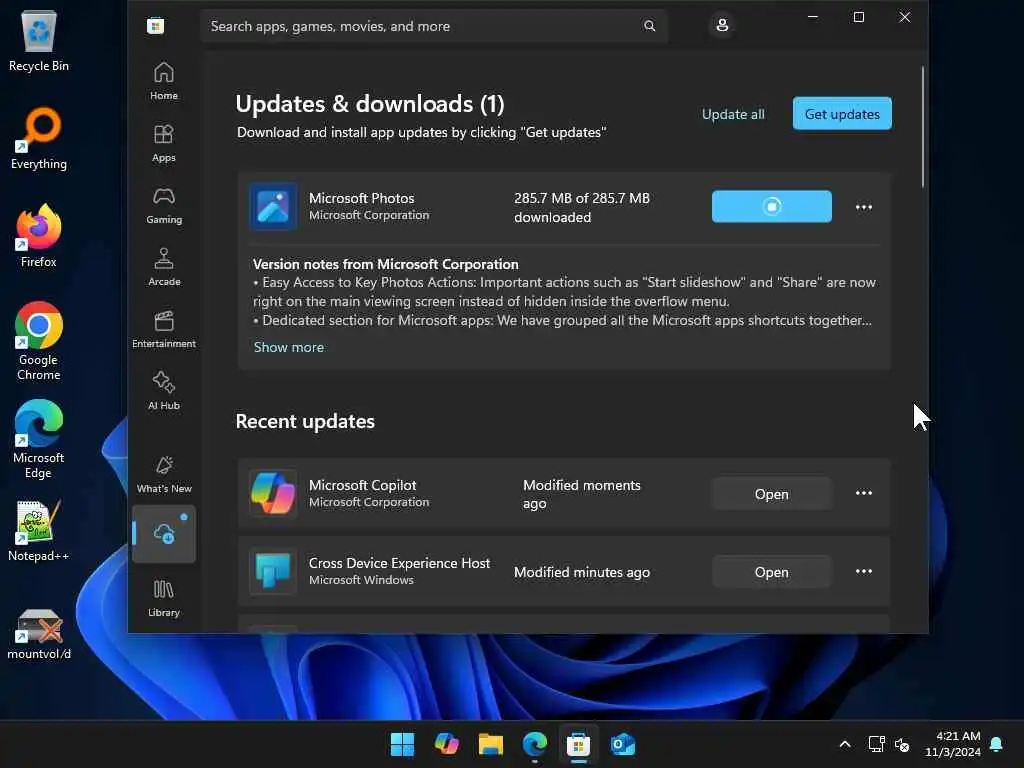This screenshot has width=1024, height=768.
Task: Show hidden system tray icons
Action: coord(844,744)
